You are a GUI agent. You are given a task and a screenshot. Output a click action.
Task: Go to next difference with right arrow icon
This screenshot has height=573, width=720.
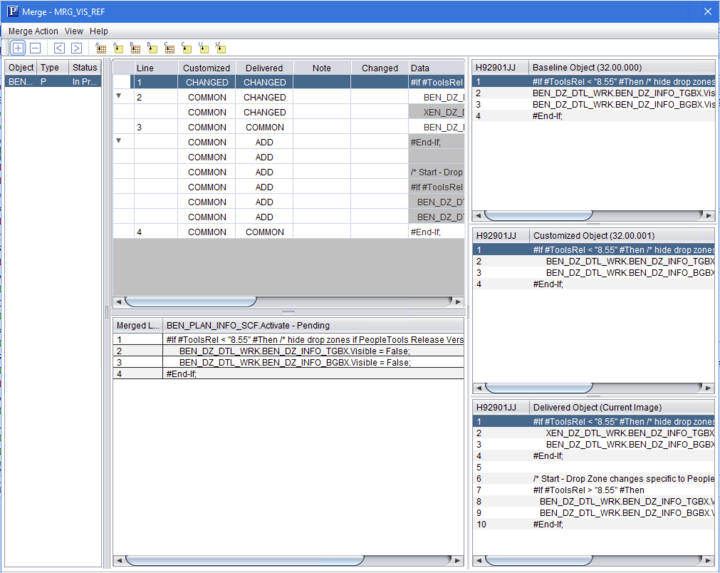pyautogui.click(x=77, y=48)
